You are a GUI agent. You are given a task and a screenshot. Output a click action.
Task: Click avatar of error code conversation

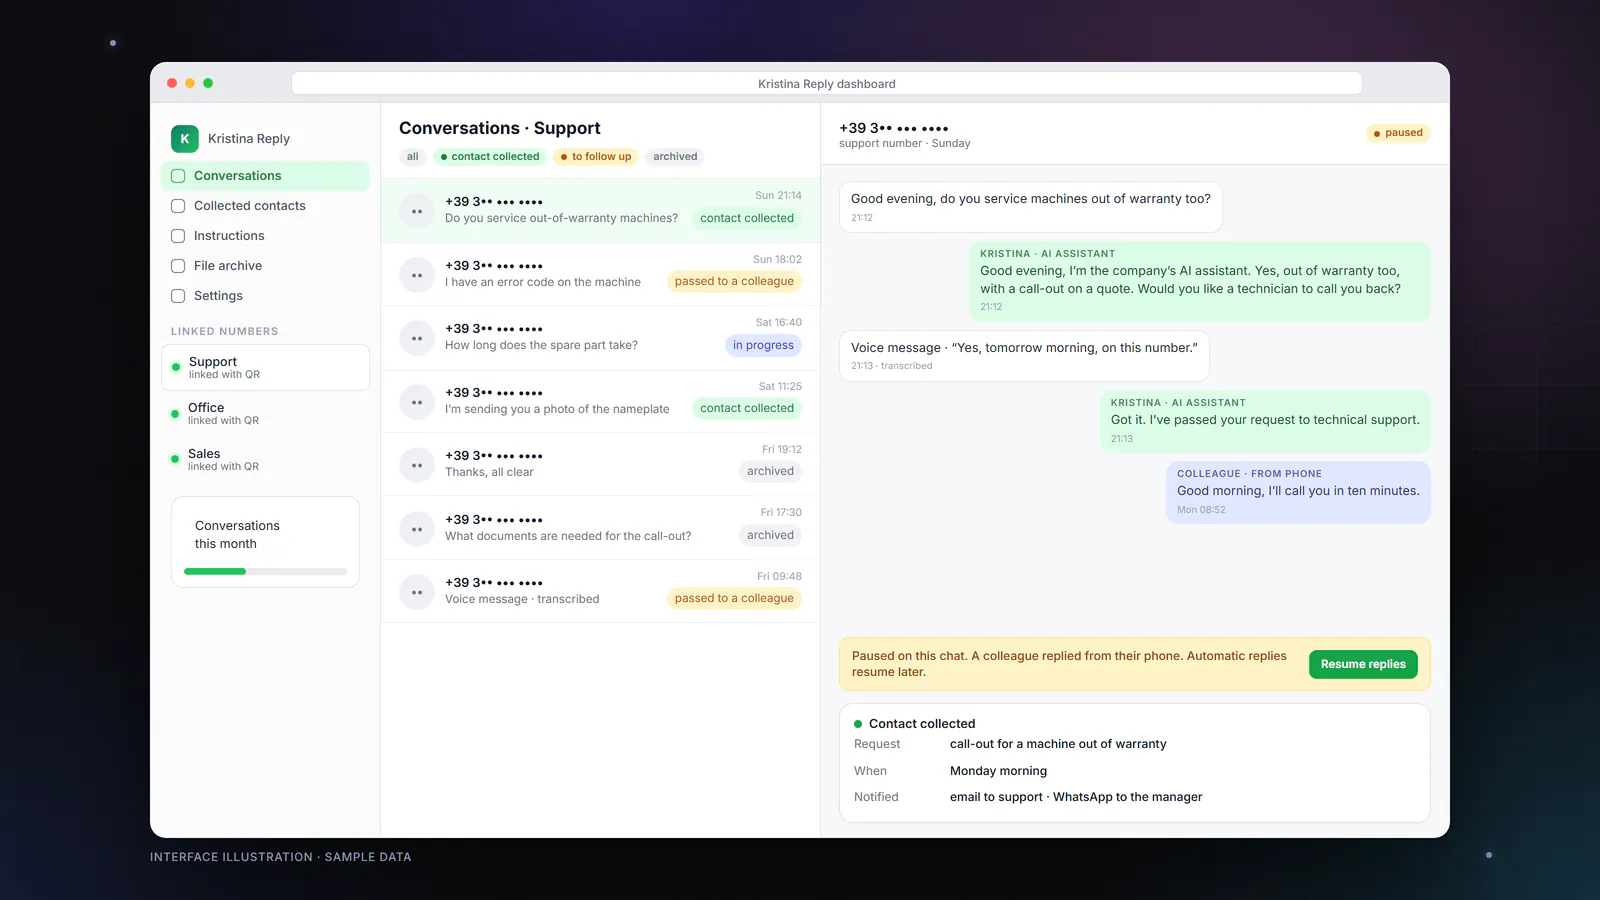click(417, 275)
